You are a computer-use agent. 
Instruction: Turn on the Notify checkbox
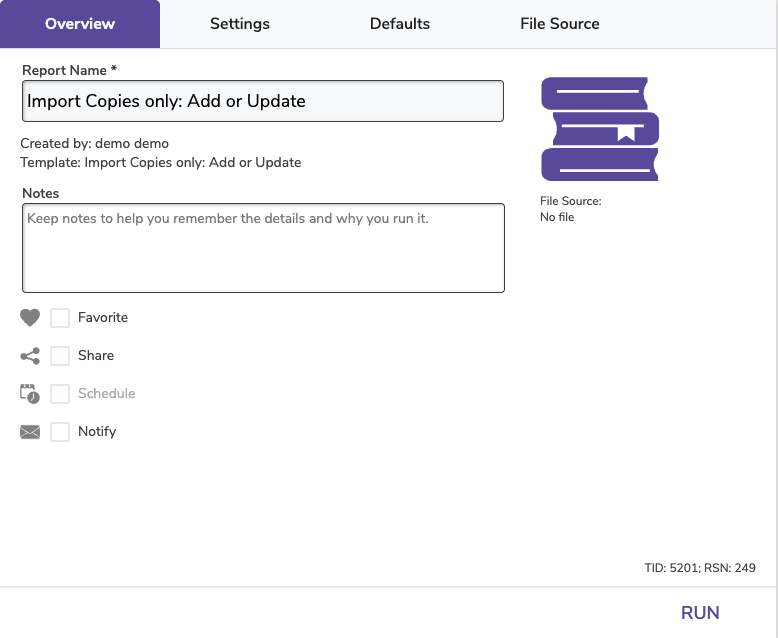coord(60,432)
